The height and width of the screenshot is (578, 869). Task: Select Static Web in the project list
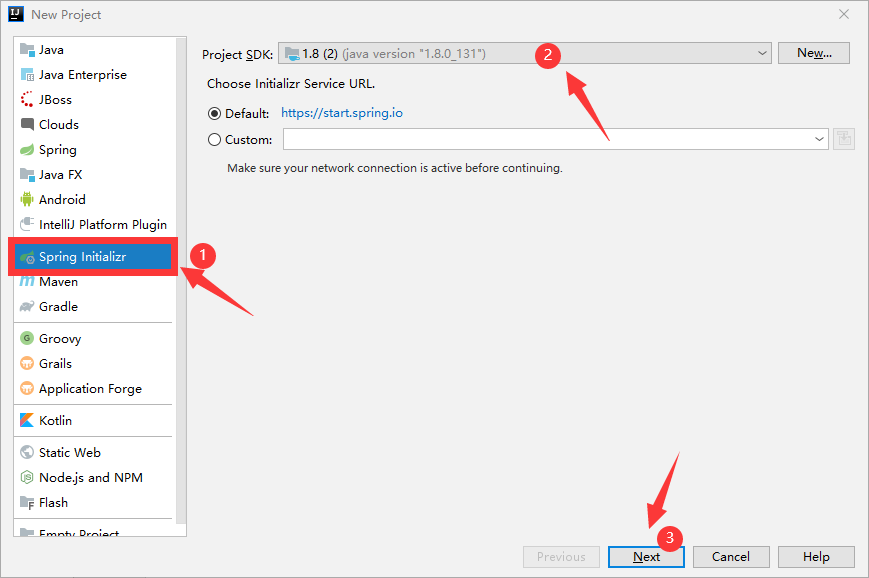click(93, 452)
